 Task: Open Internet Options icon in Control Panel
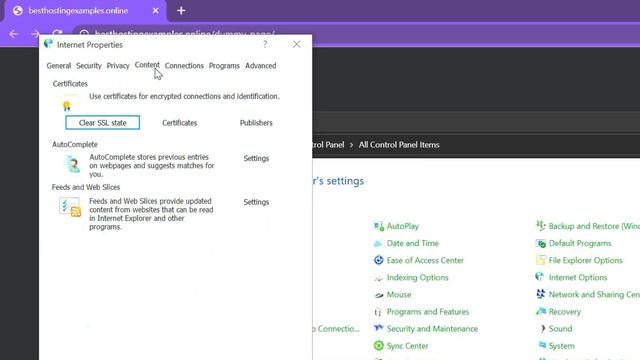[540, 277]
